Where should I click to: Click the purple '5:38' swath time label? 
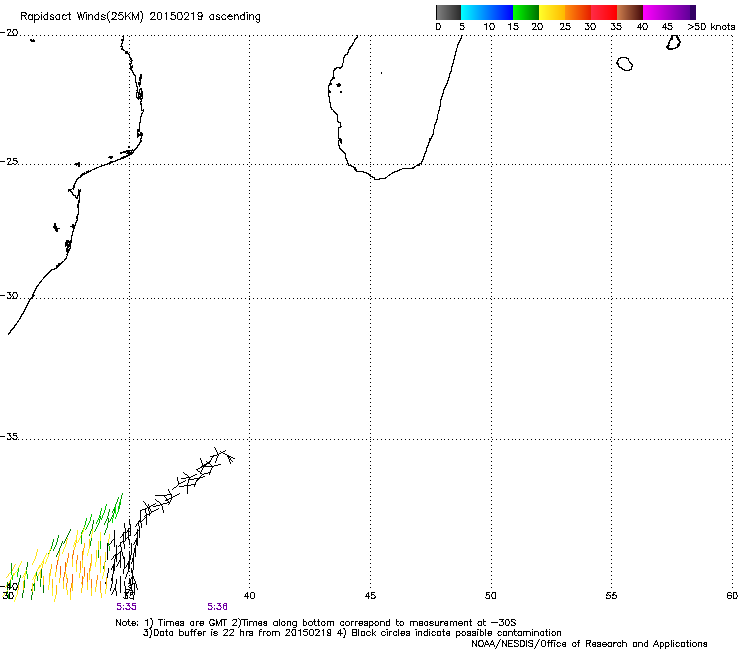[x=217, y=607]
